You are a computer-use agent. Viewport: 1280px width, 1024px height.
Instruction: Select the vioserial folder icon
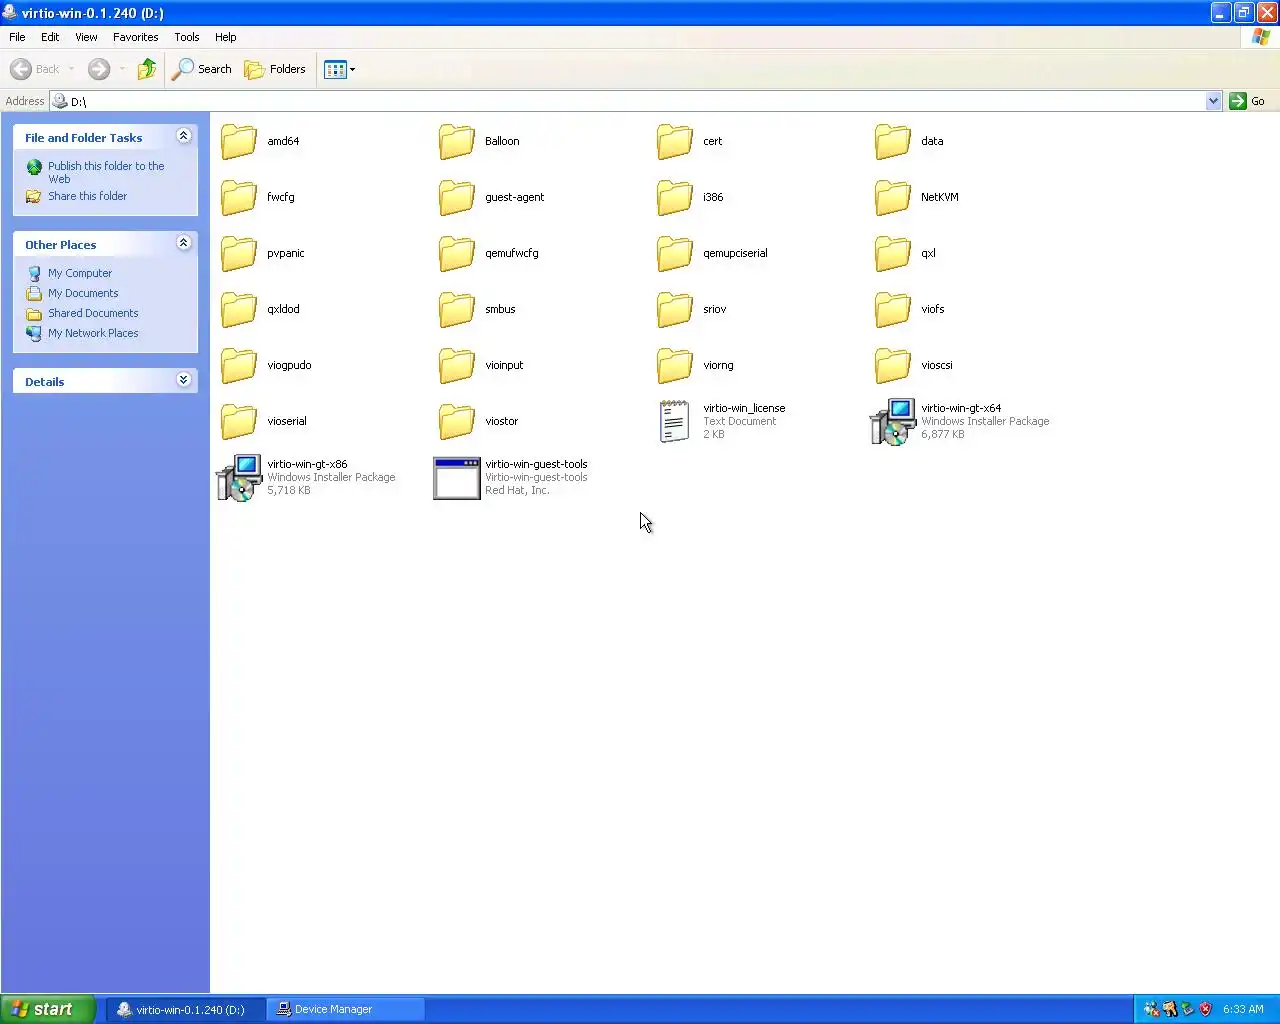point(239,421)
